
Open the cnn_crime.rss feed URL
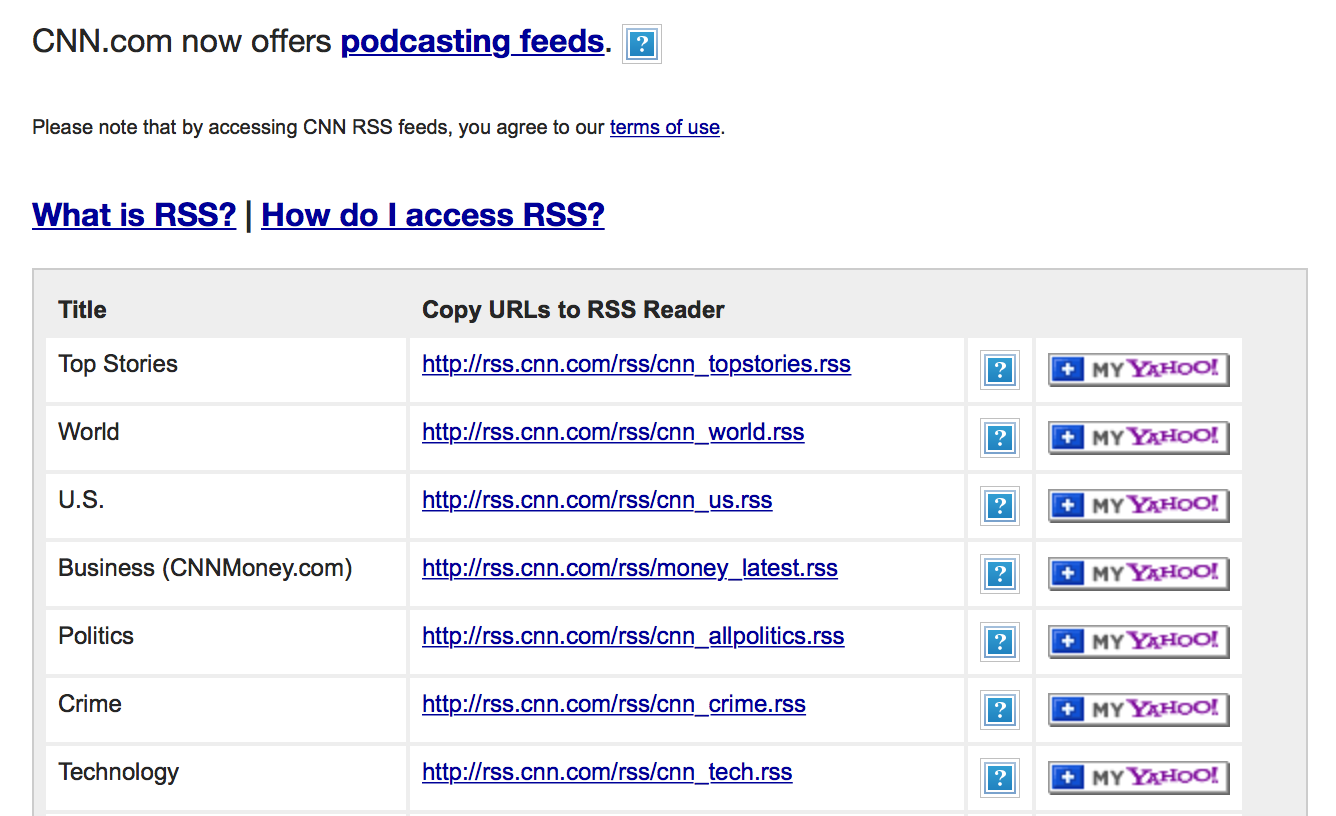613,704
